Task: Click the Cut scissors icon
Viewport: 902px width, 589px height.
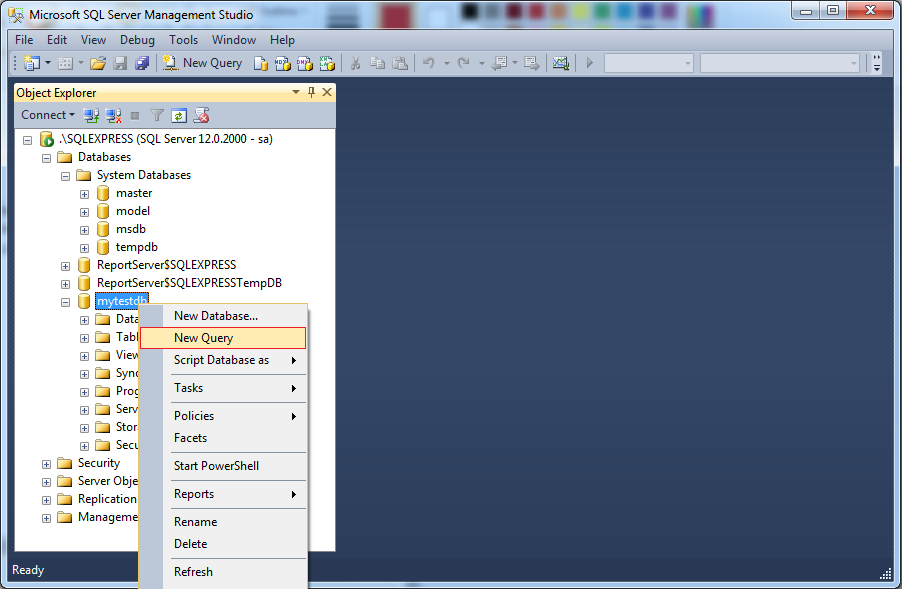Action: (356, 63)
